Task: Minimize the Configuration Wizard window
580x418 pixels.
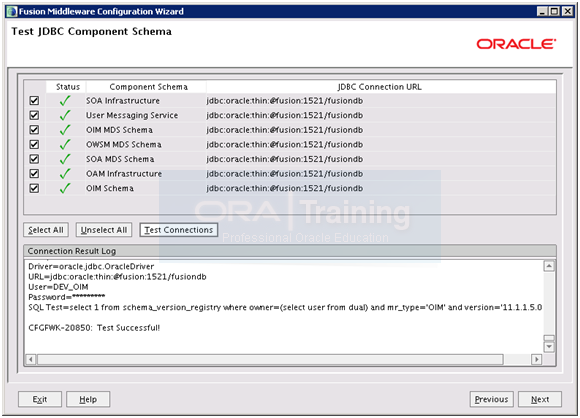Action: 542,11
